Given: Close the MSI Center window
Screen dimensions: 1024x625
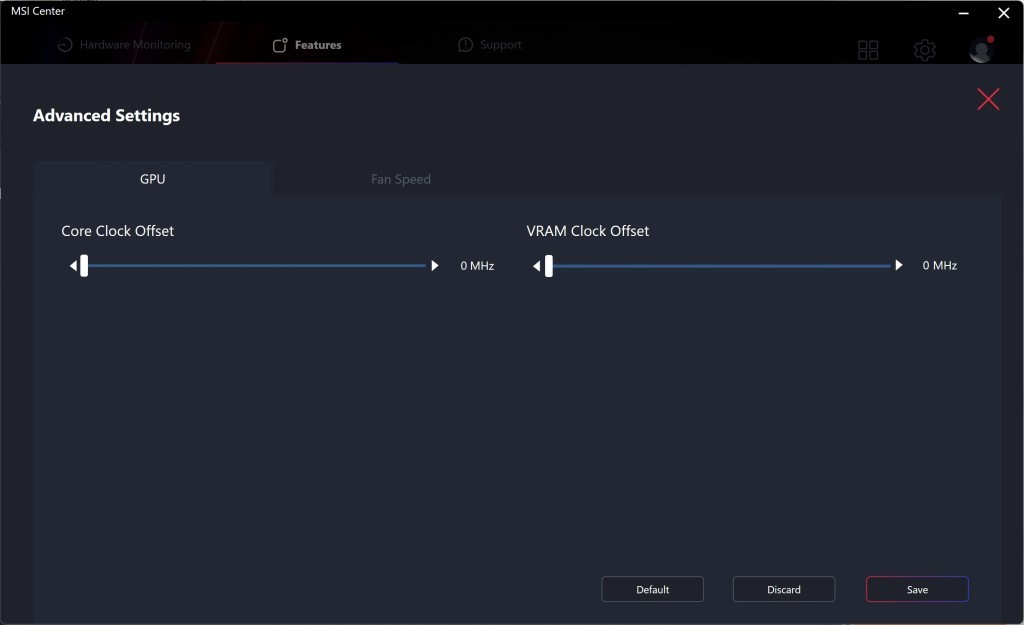Looking at the screenshot, I should click(1004, 13).
